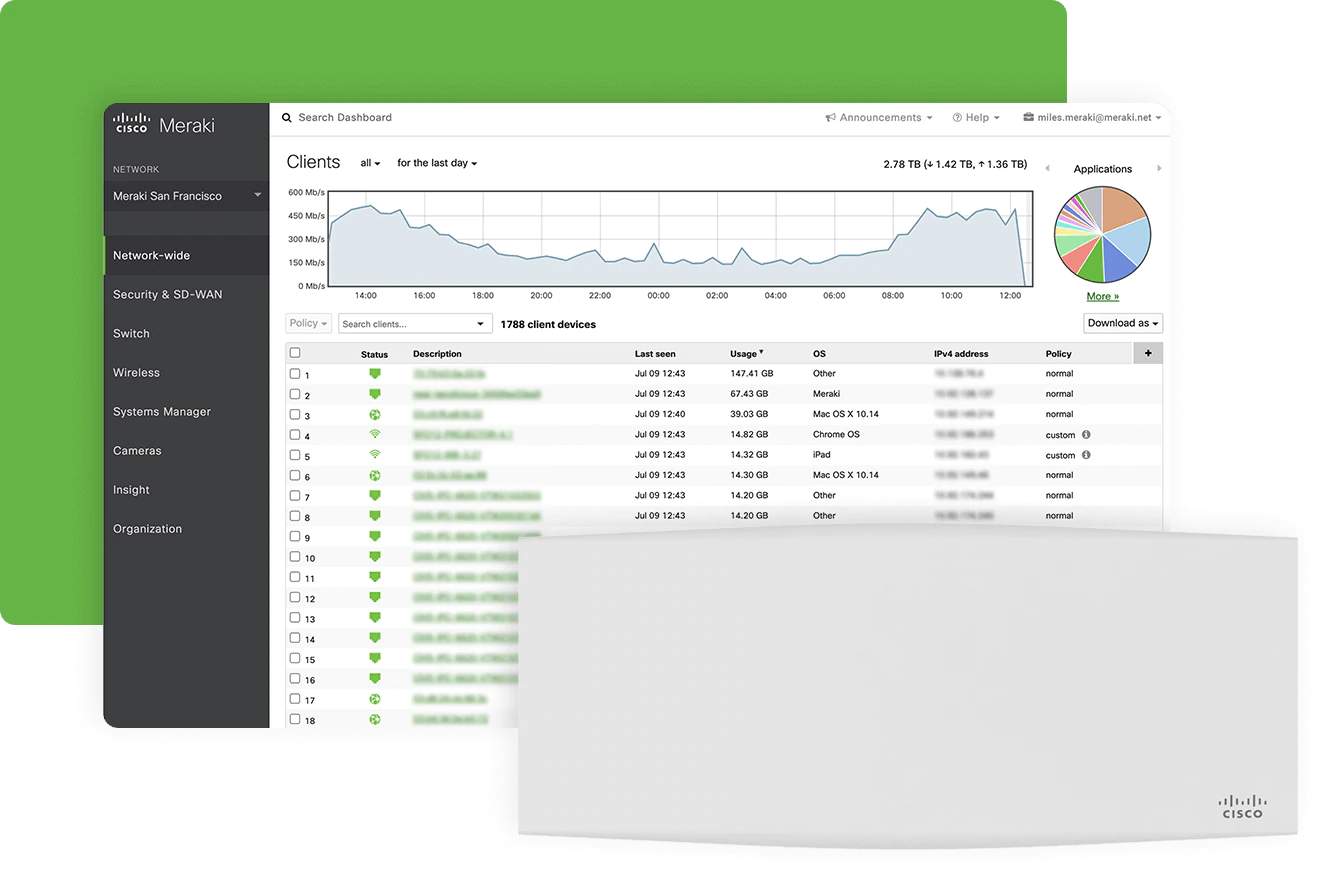Image resolution: width=1320 pixels, height=876 pixels.
Task: Click Usage column sort arrow
Action: [761, 352]
